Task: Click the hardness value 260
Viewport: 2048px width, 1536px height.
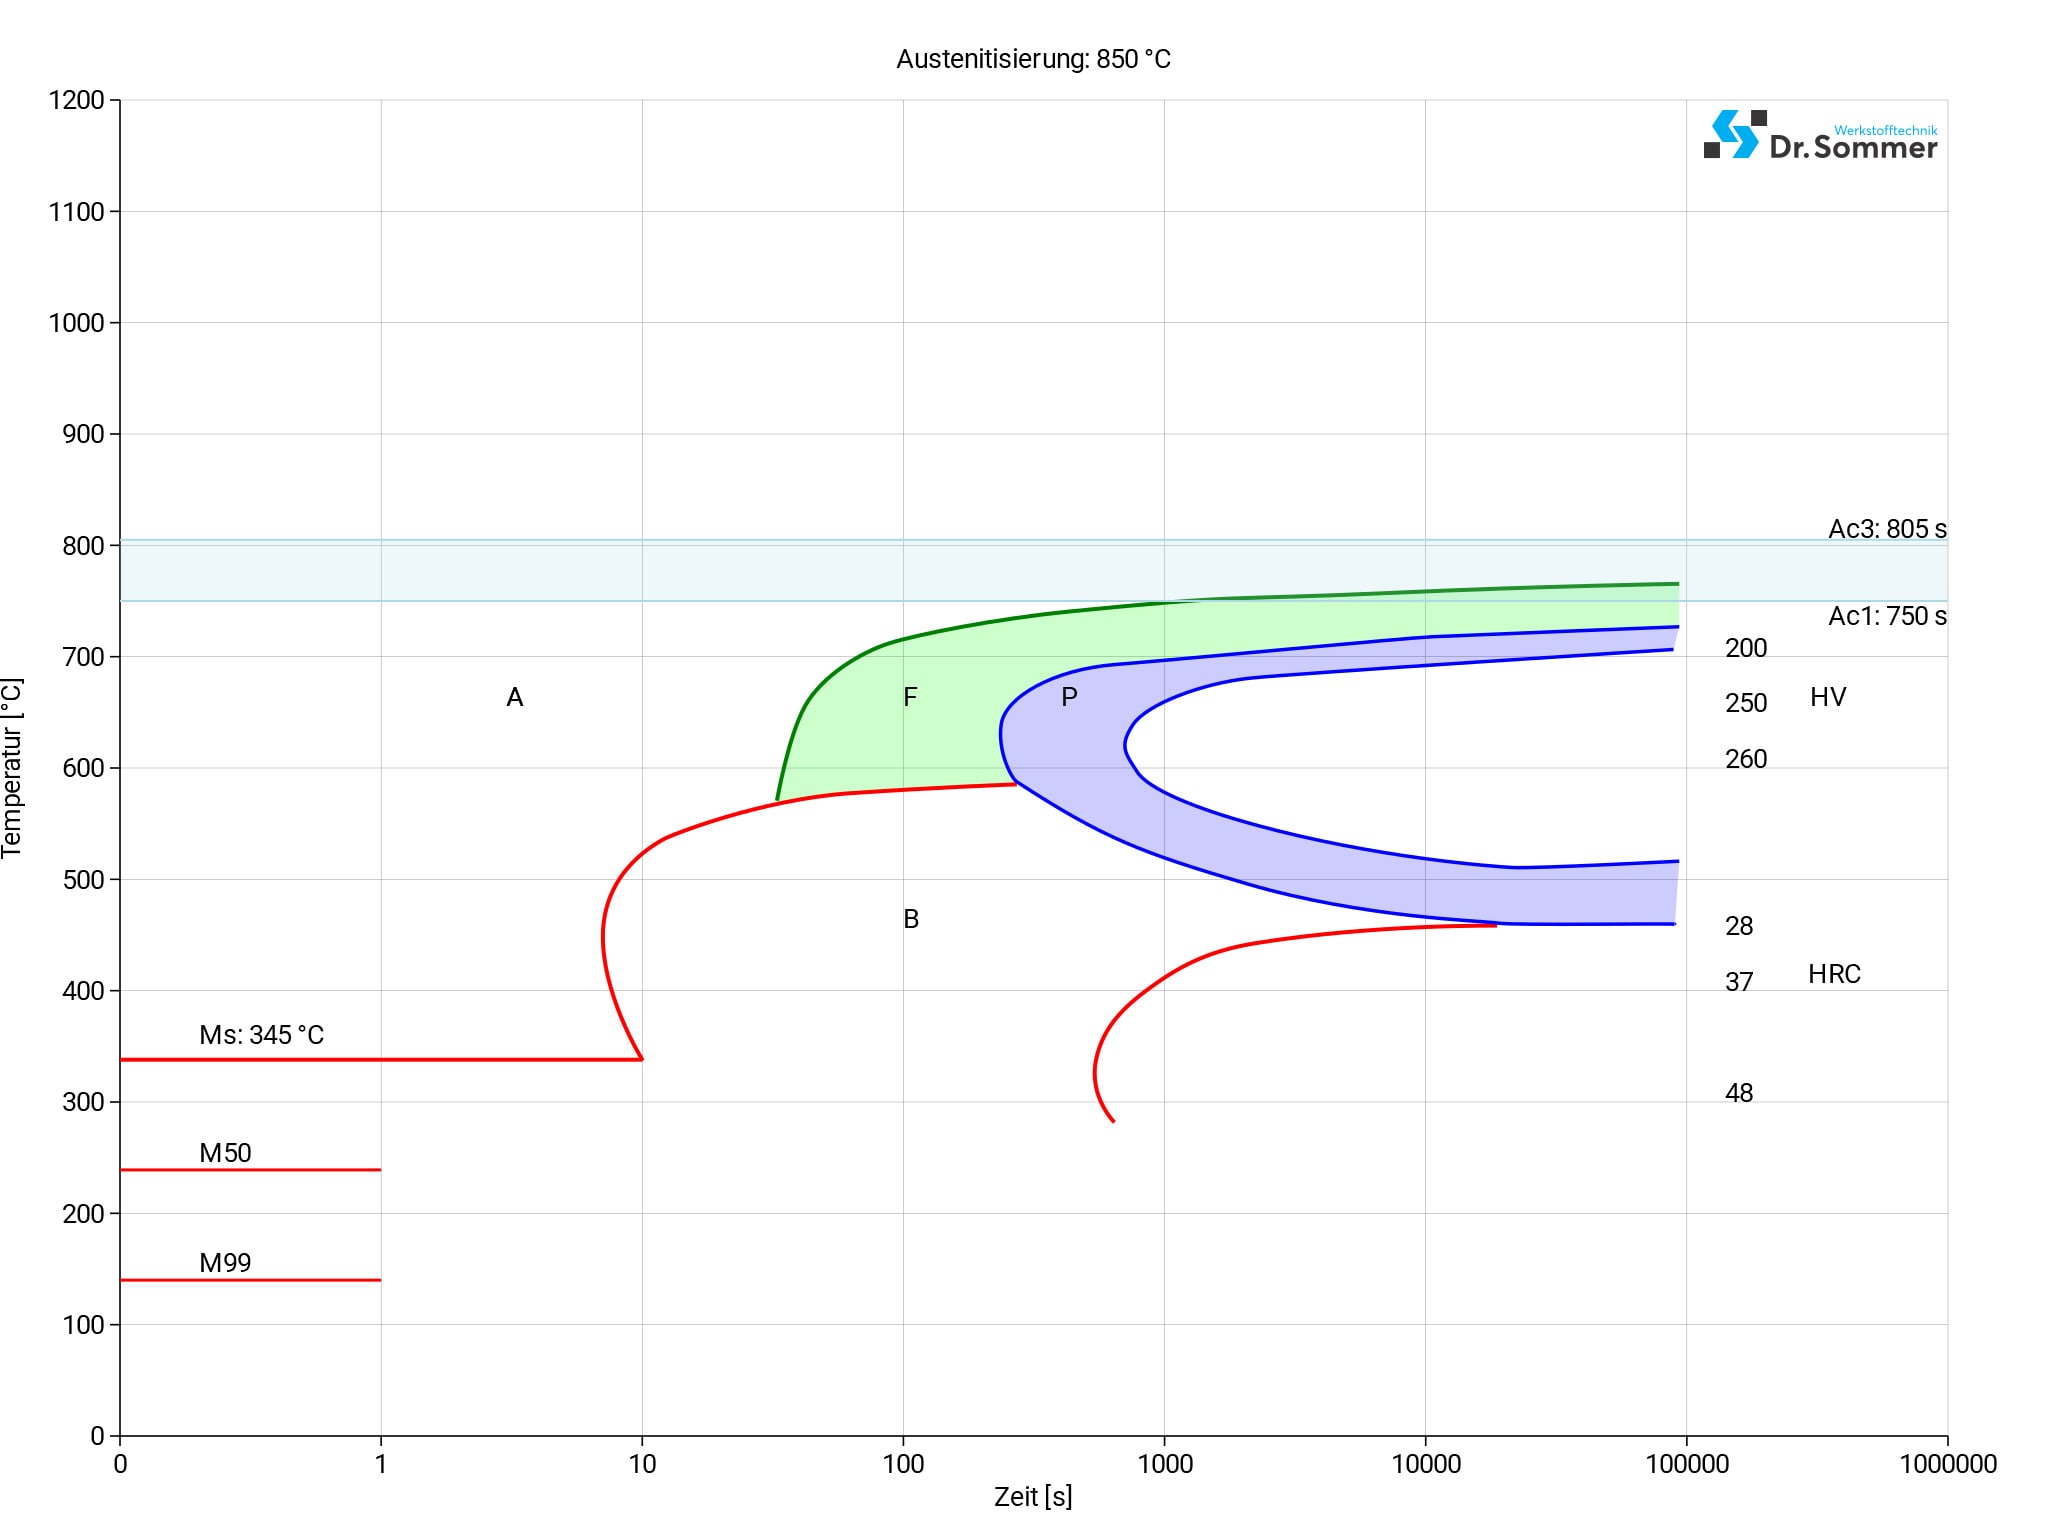Action: click(1745, 759)
